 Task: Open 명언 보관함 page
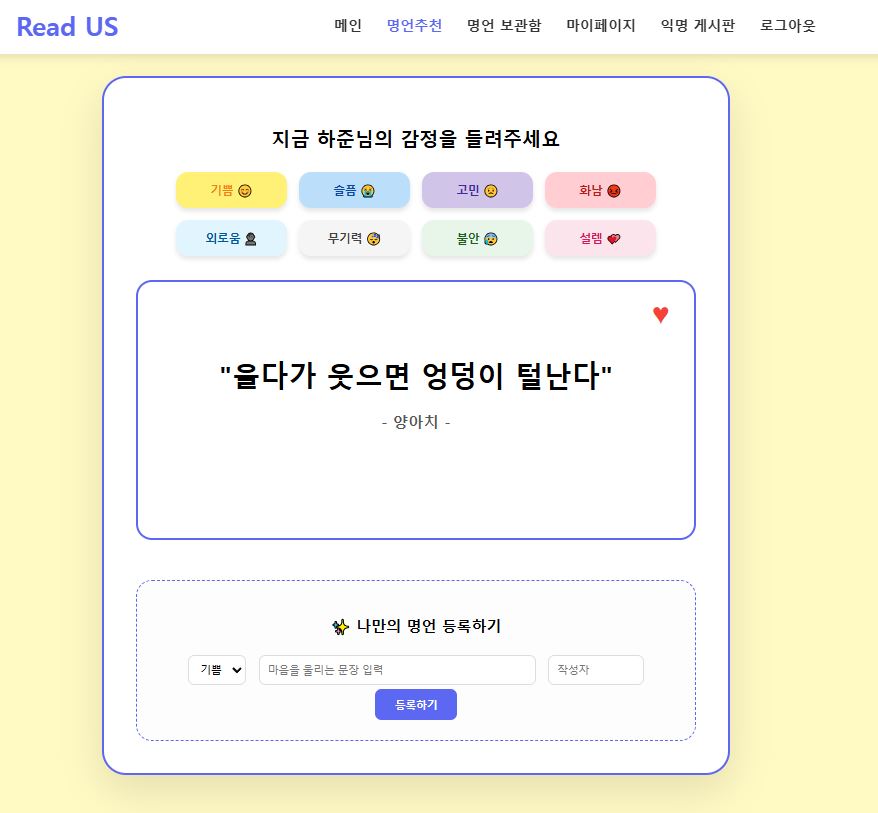(x=504, y=26)
